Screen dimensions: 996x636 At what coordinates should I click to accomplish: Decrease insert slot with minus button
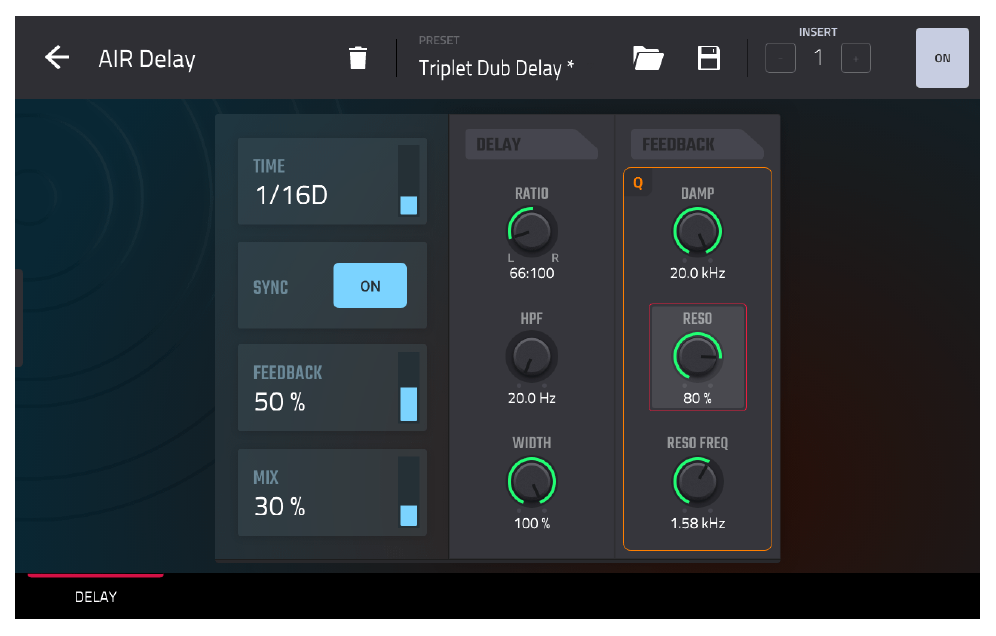tap(780, 58)
